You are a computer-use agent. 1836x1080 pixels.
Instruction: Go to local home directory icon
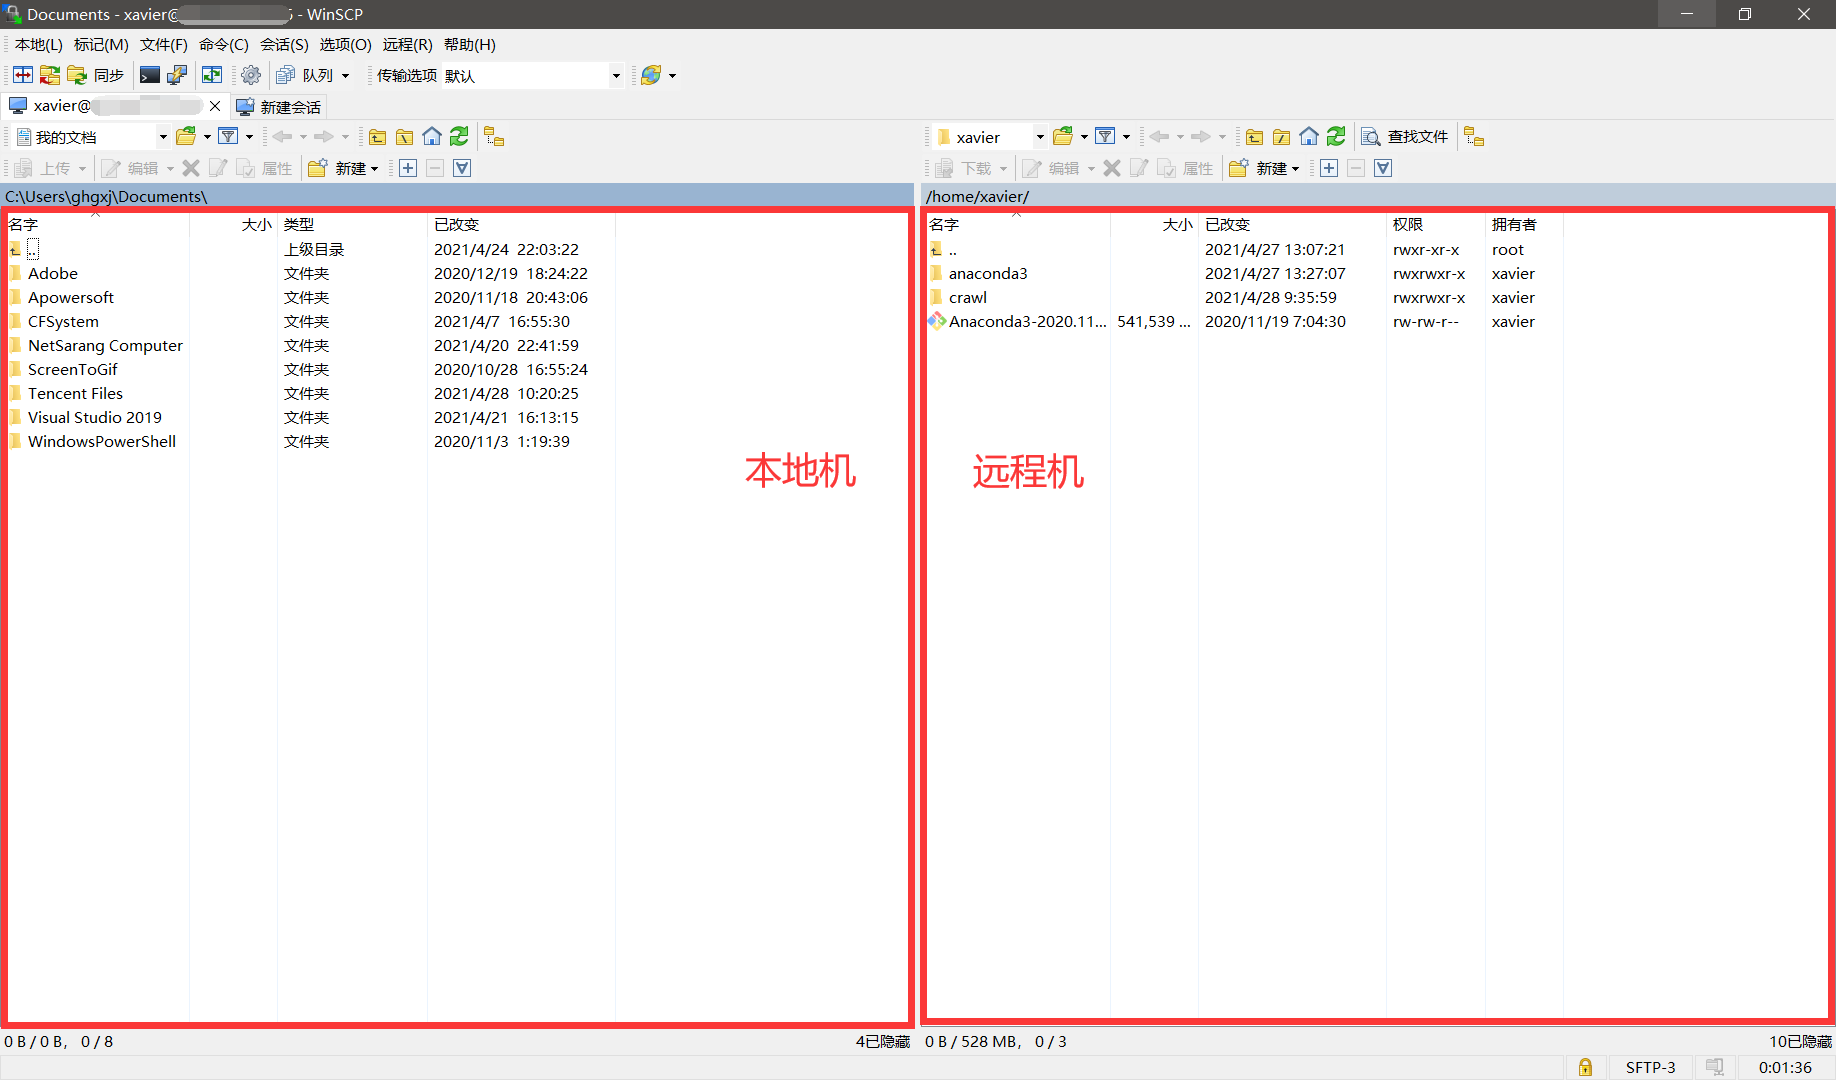(x=432, y=137)
